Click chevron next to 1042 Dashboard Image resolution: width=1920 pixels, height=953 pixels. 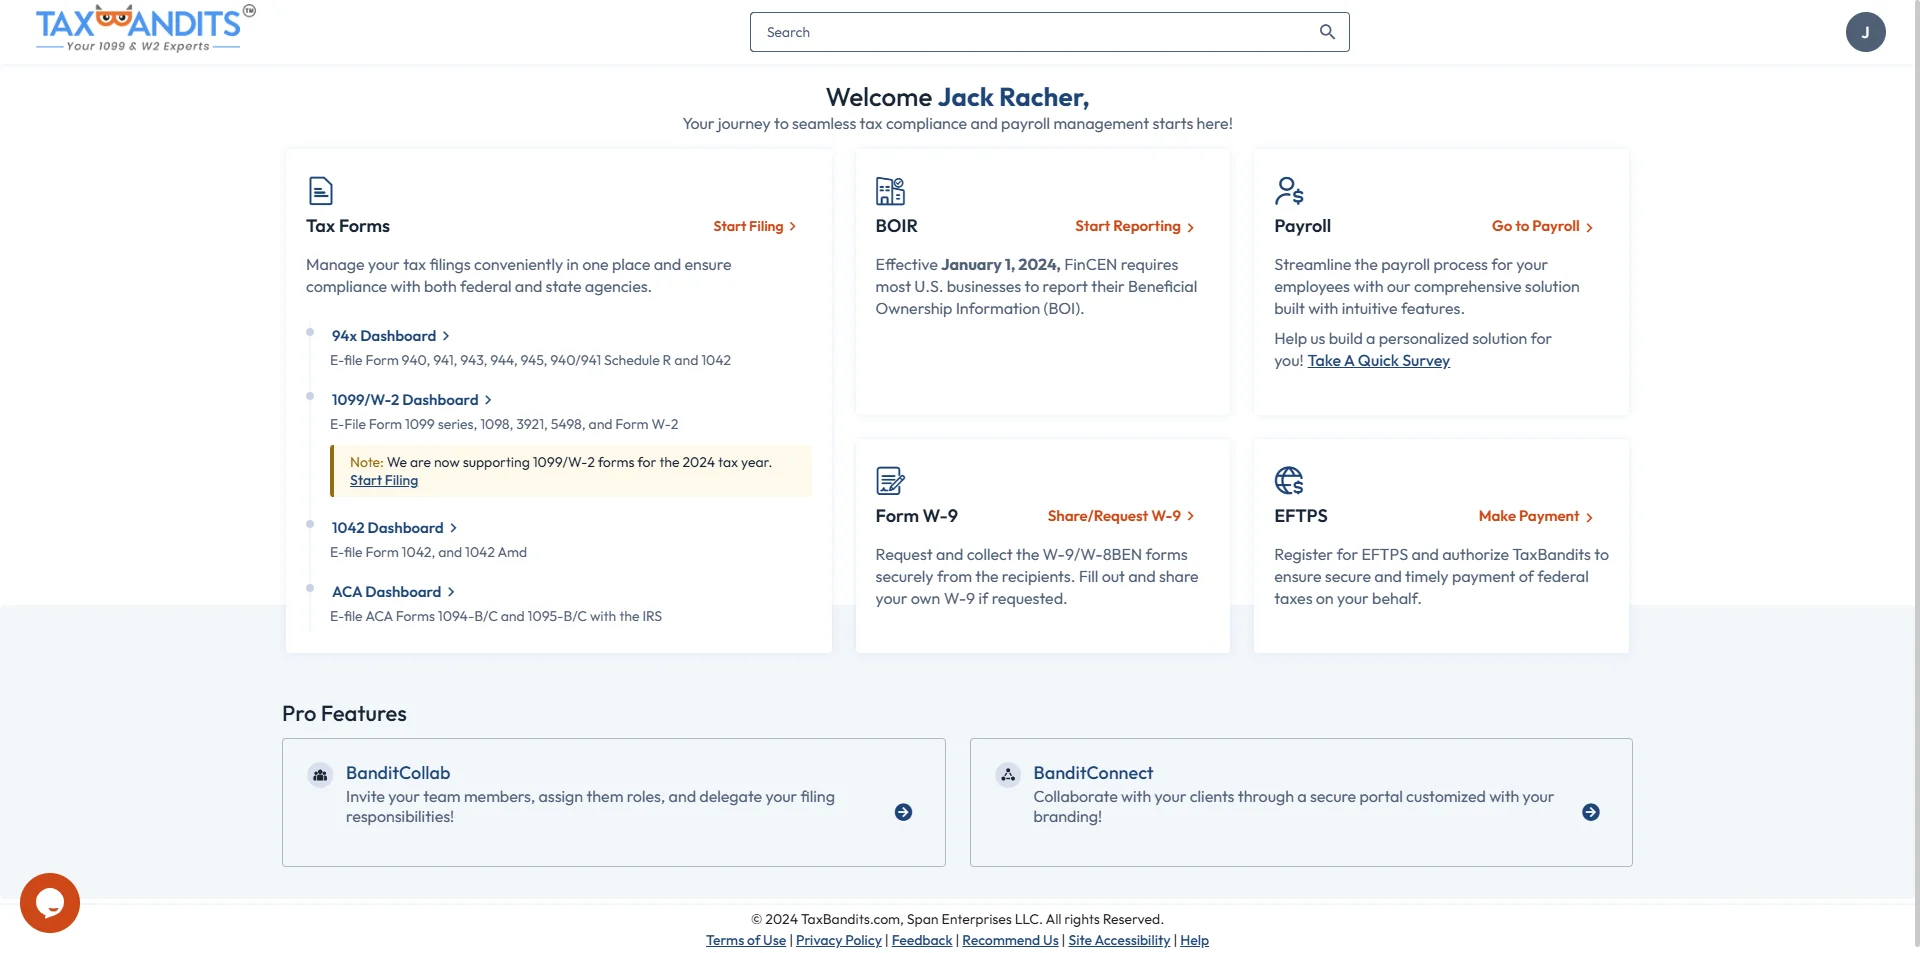(453, 528)
